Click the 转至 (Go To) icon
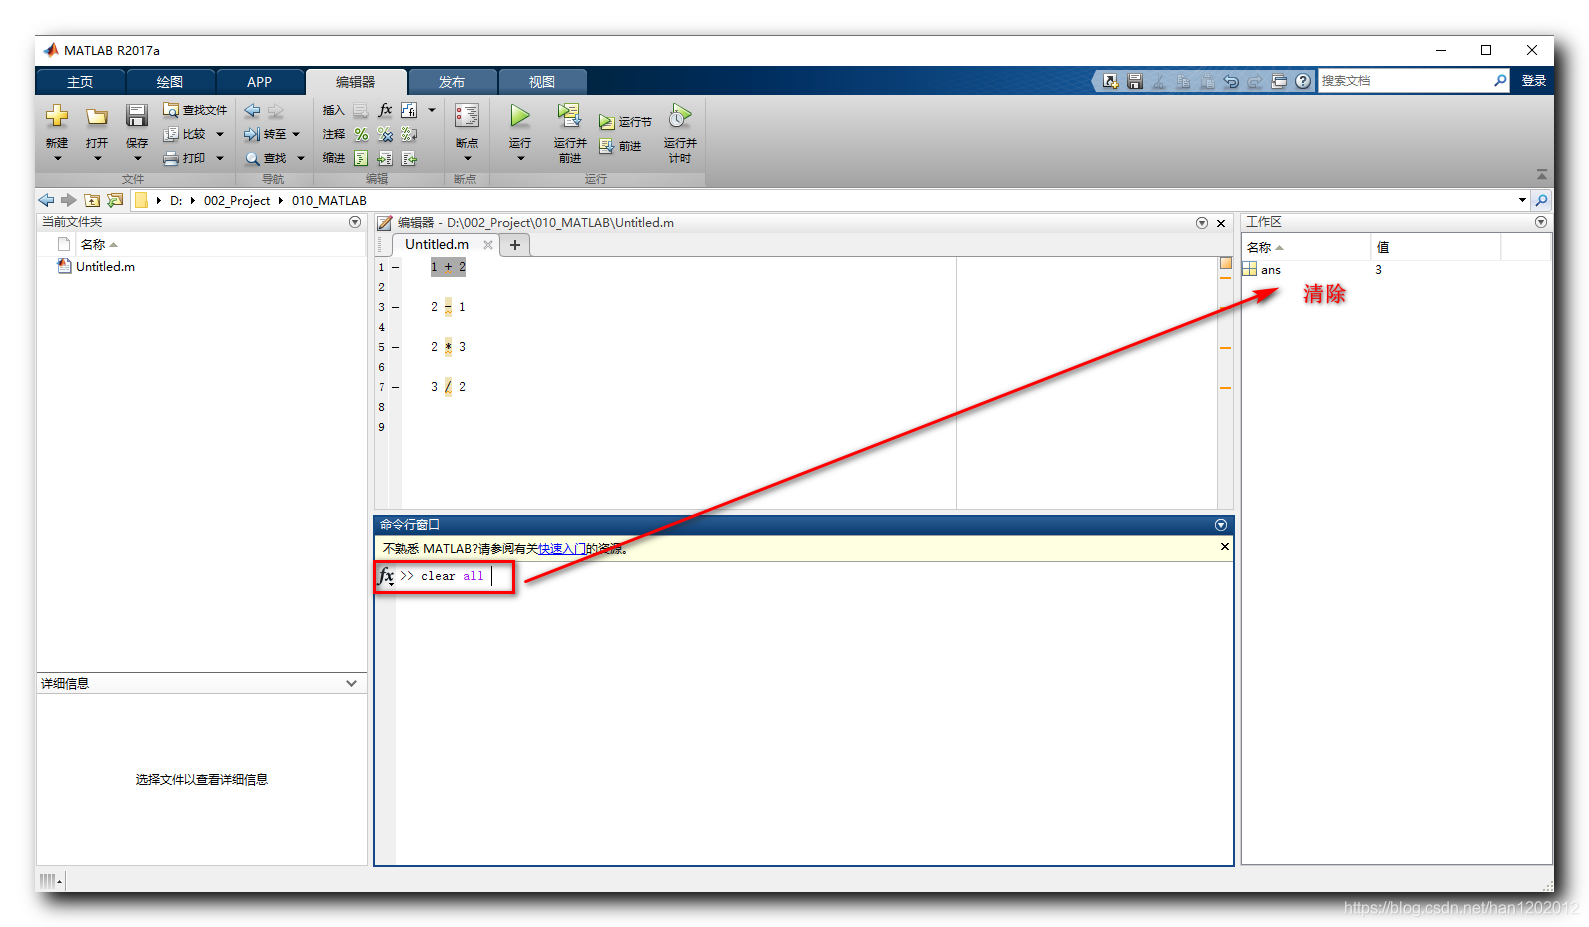This screenshot has width=1589, height=927. tap(252, 134)
